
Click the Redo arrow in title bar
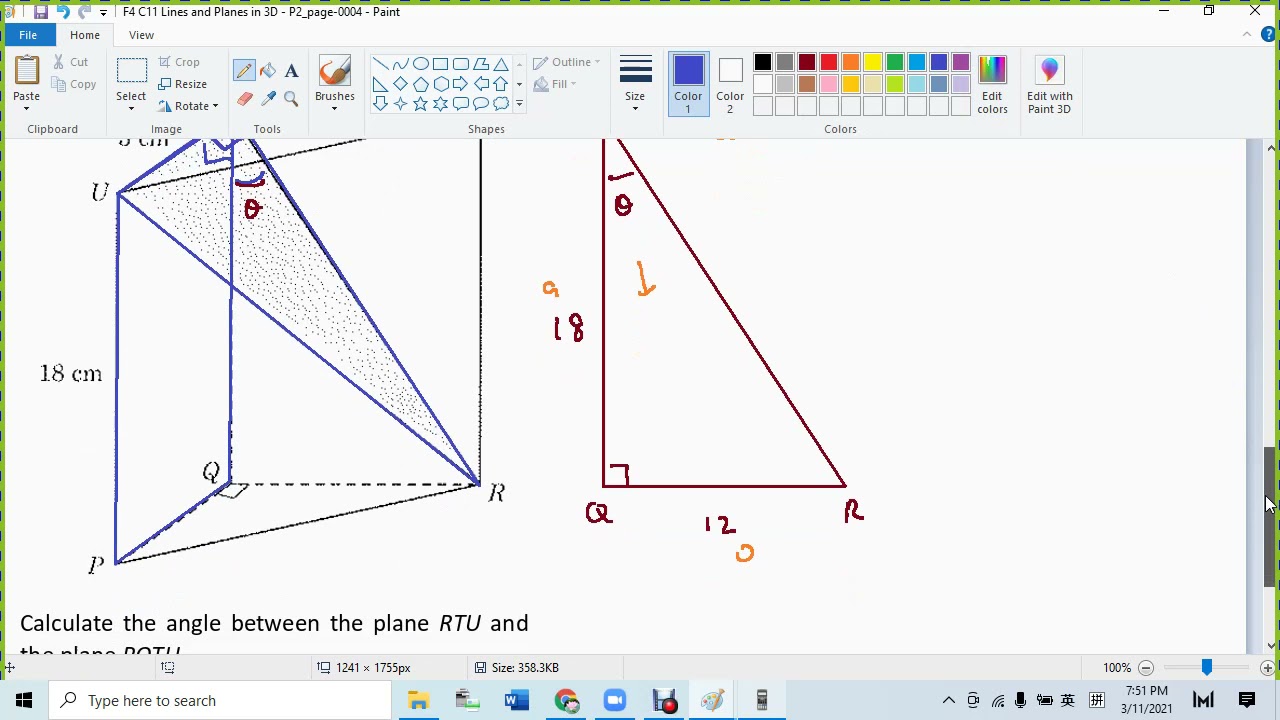pyautogui.click(x=84, y=12)
